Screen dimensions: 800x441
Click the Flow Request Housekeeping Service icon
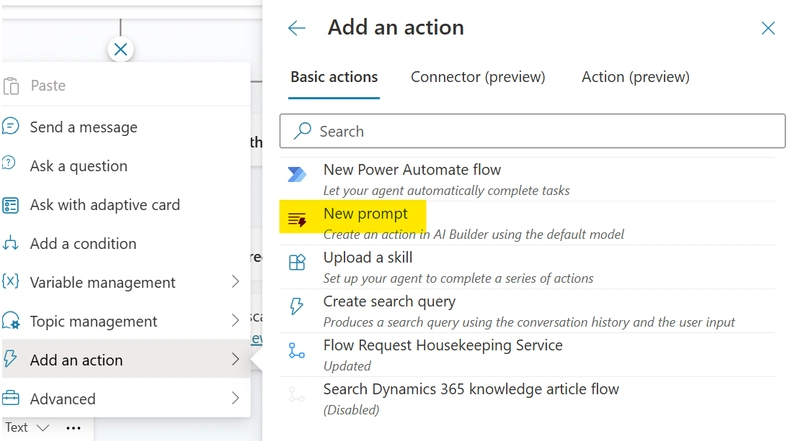296,350
